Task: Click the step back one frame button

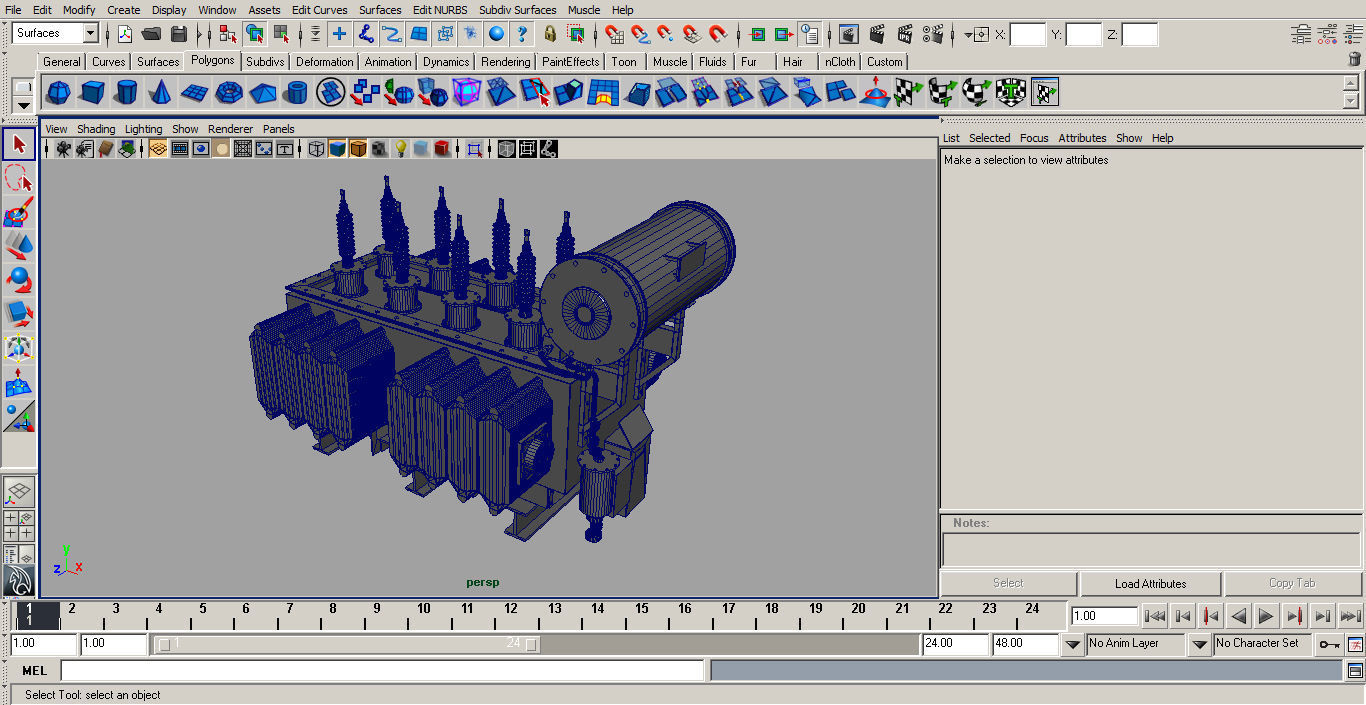Action: click(x=1182, y=616)
